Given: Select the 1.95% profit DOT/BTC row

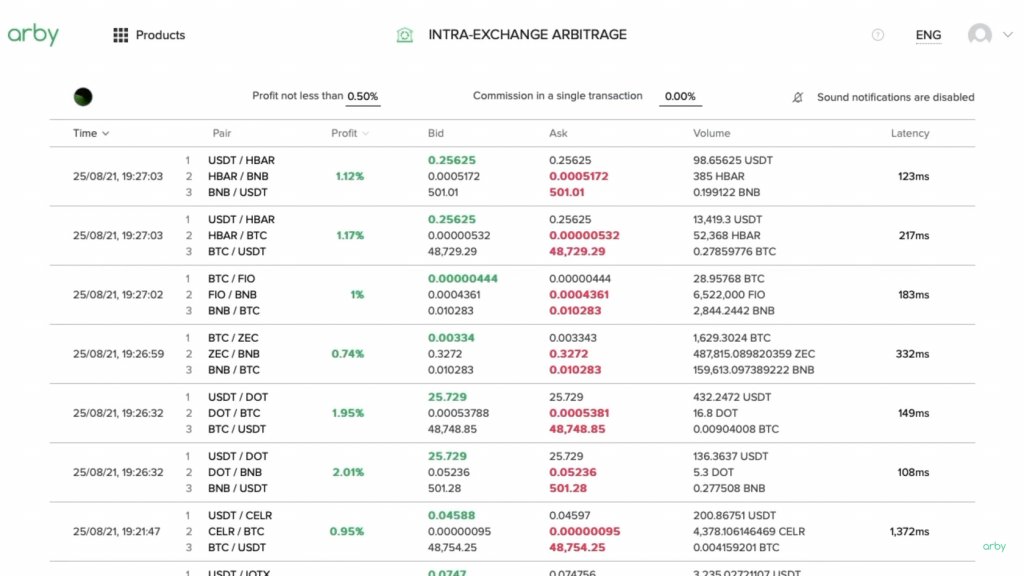Looking at the screenshot, I should [347, 413].
